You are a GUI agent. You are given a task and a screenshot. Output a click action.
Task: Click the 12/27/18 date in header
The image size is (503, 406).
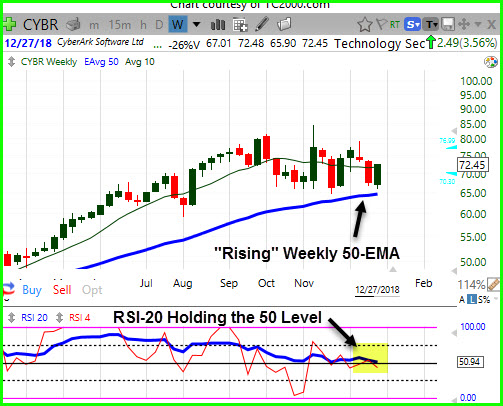pos(28,43)
